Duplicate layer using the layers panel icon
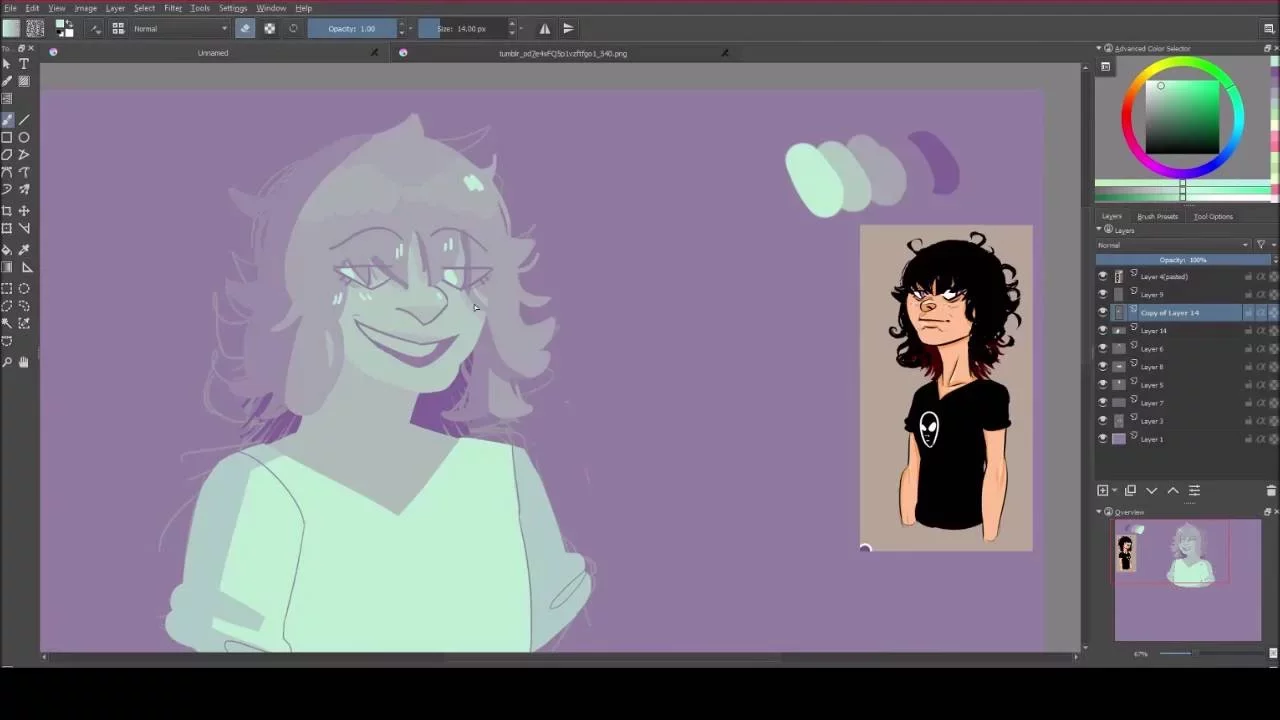The height and width of the screenshot is (720, 1280). [1130, 490]
